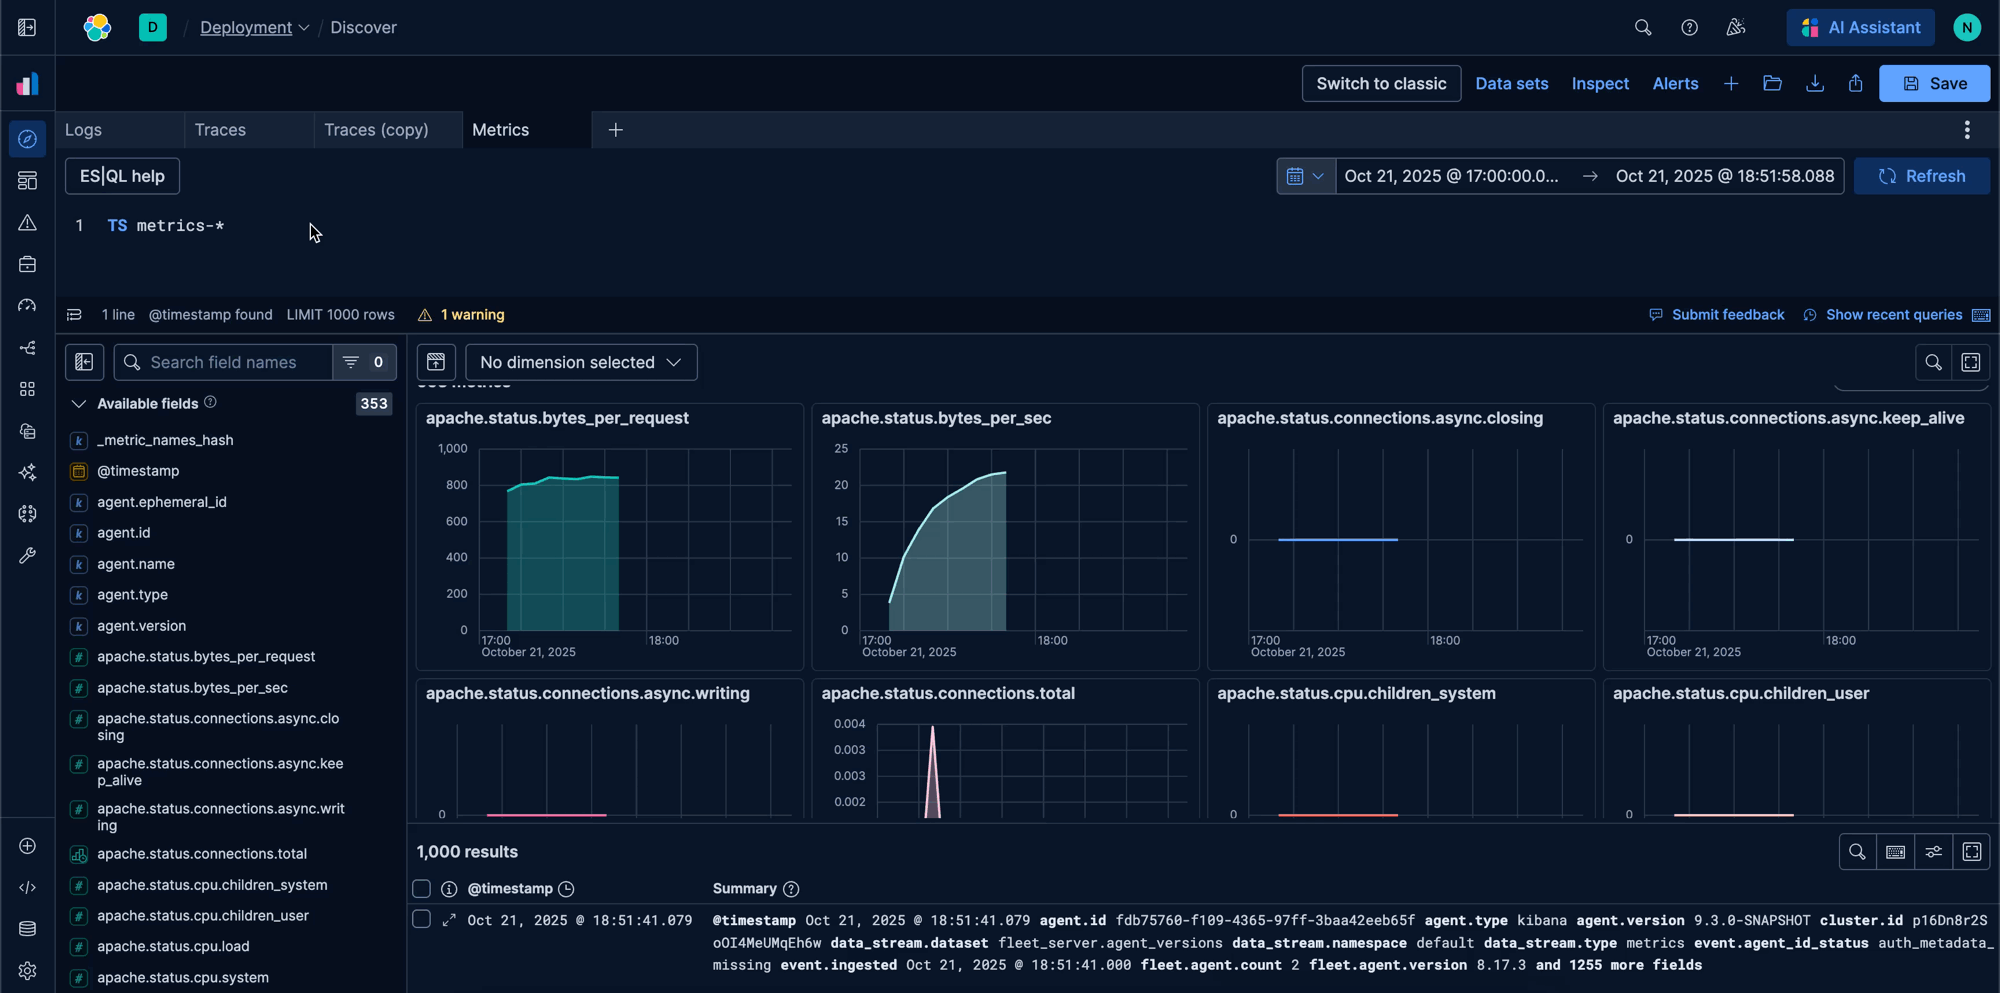The height and width of the screenshot is (993, 2000).
Task: Open the Discover compass icon in sidebar
Action: [x=27, y=139]
